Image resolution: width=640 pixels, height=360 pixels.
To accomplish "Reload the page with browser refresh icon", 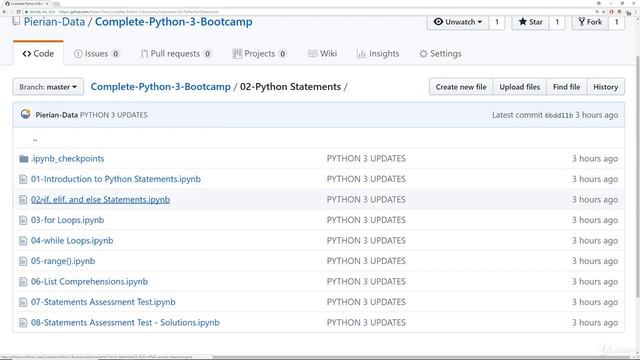I will click(18, 12).
